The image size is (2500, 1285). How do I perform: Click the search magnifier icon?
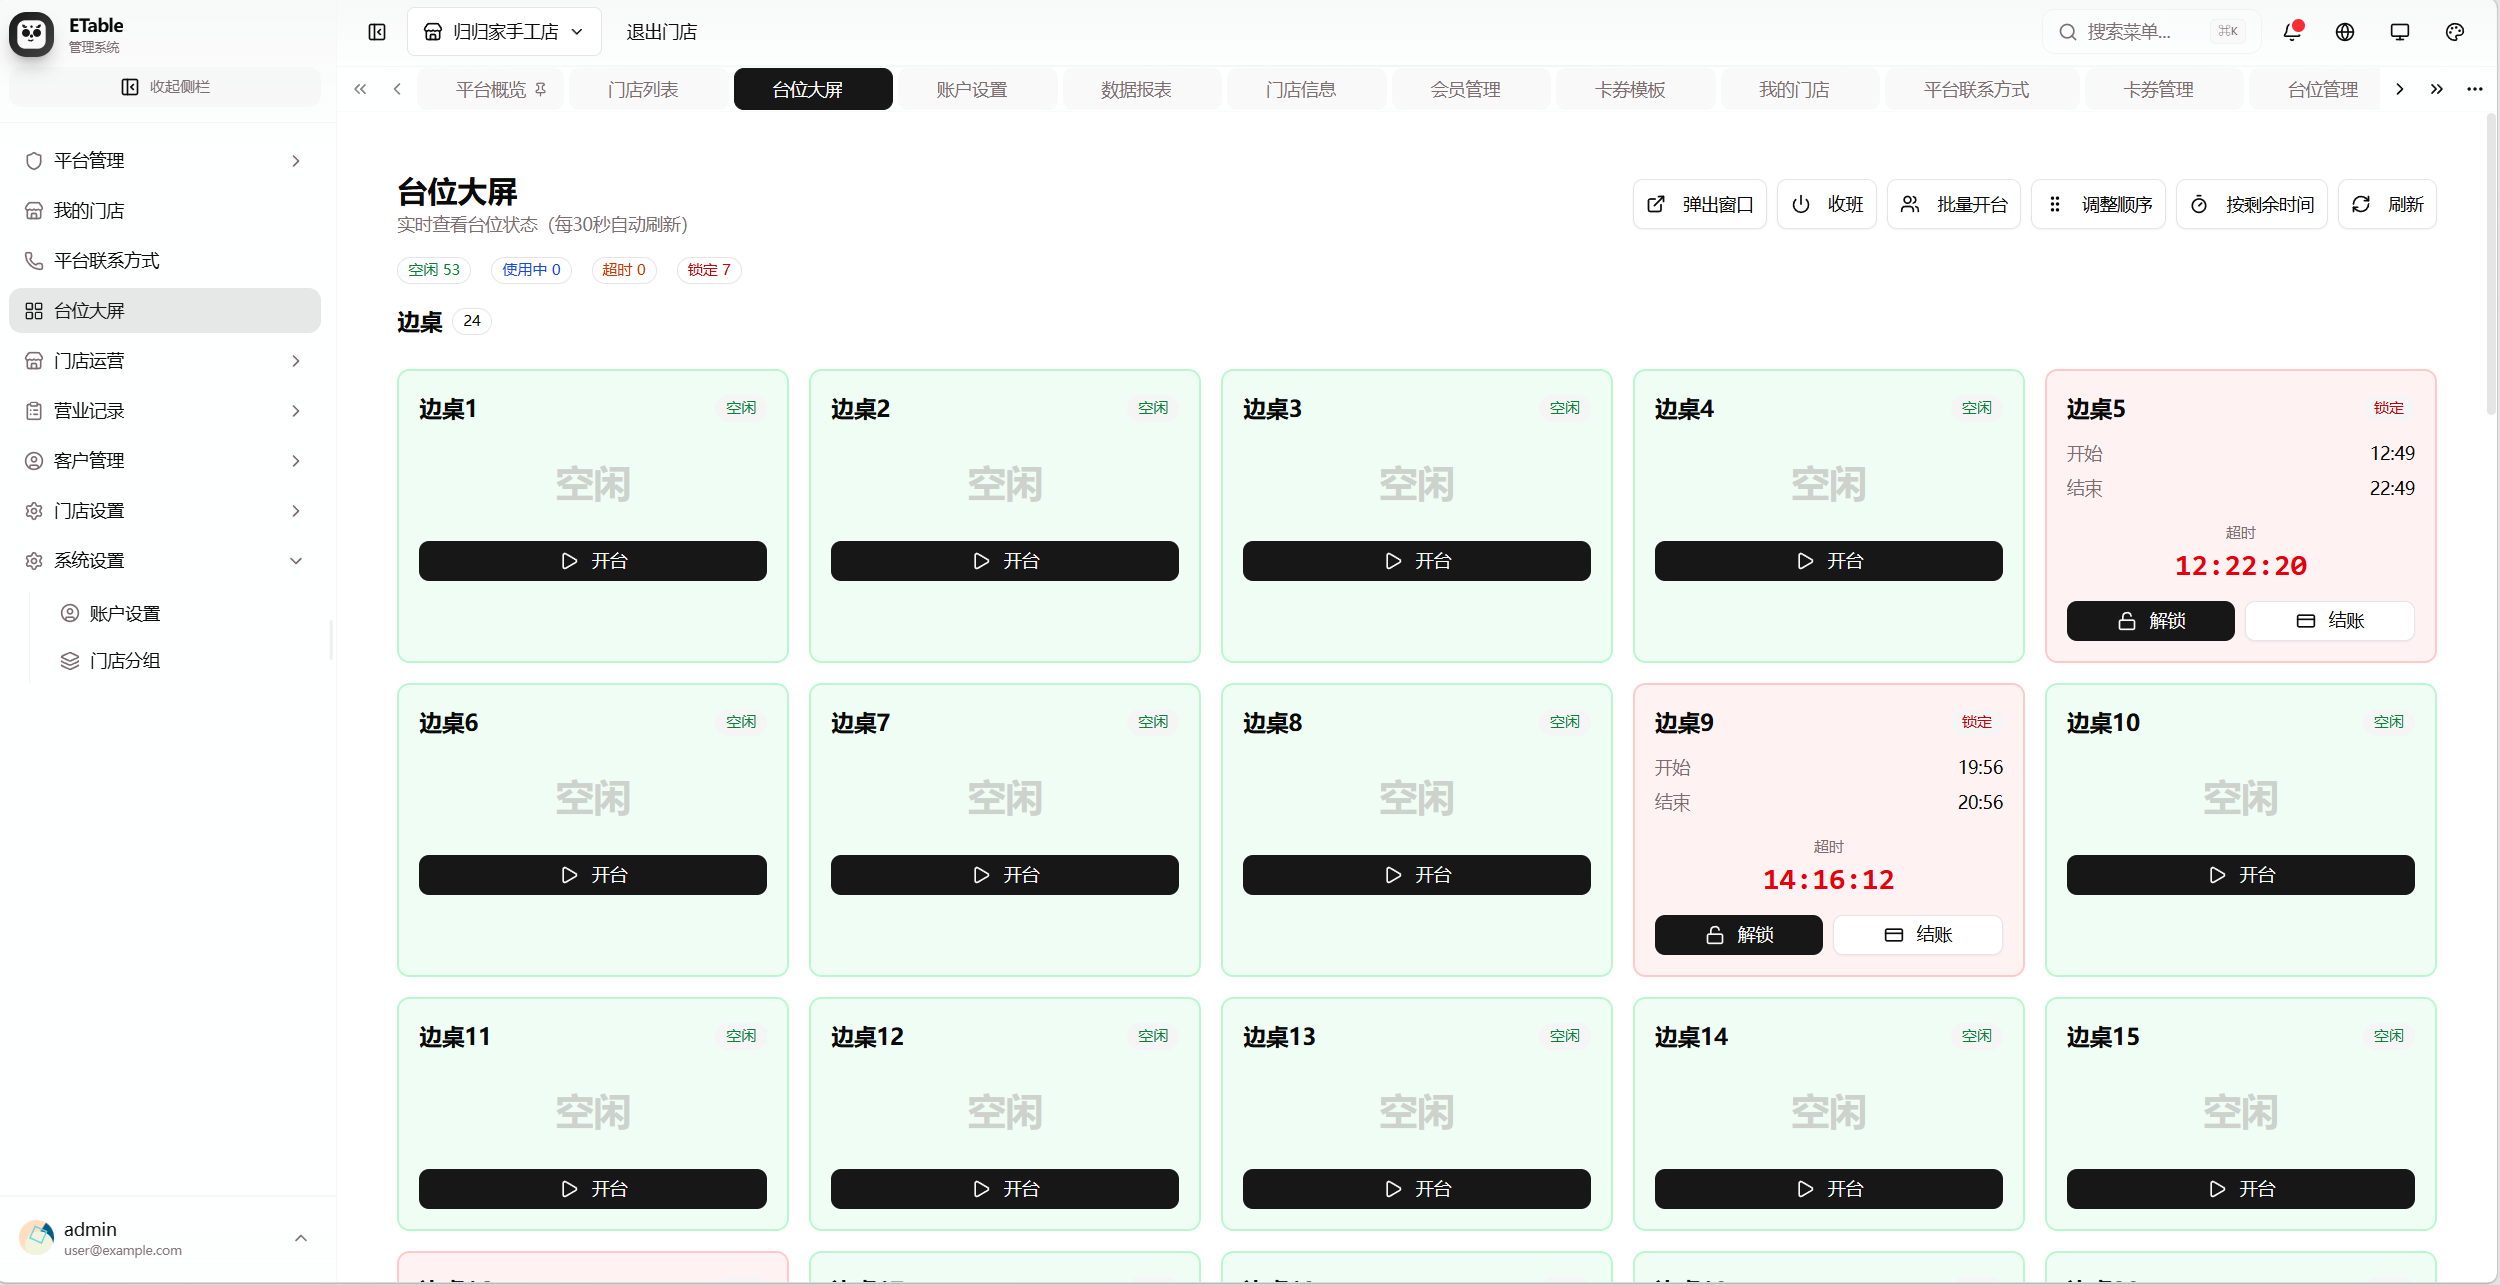(x=2068, y=32)
